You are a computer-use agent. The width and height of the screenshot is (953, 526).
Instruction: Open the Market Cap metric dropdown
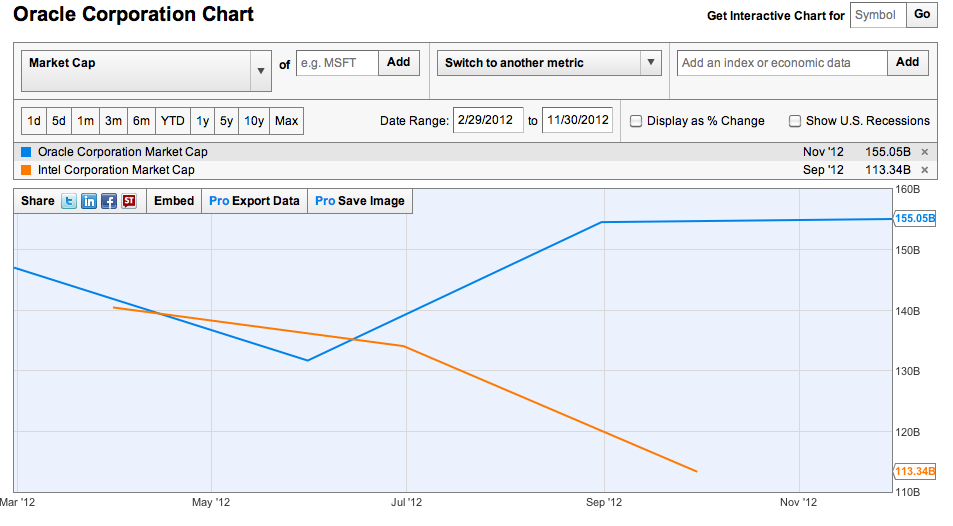[146, 71]
